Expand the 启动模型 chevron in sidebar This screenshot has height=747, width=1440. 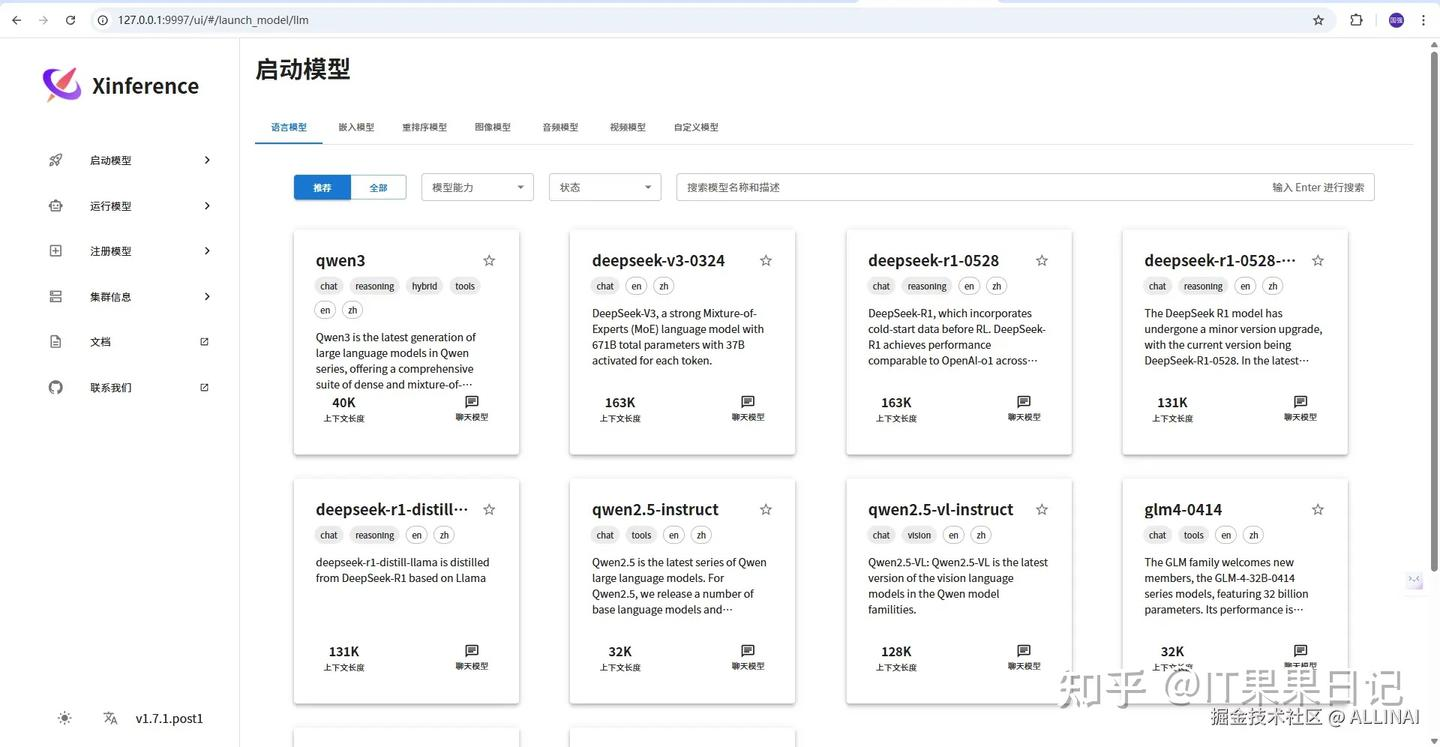click(207, 160)
